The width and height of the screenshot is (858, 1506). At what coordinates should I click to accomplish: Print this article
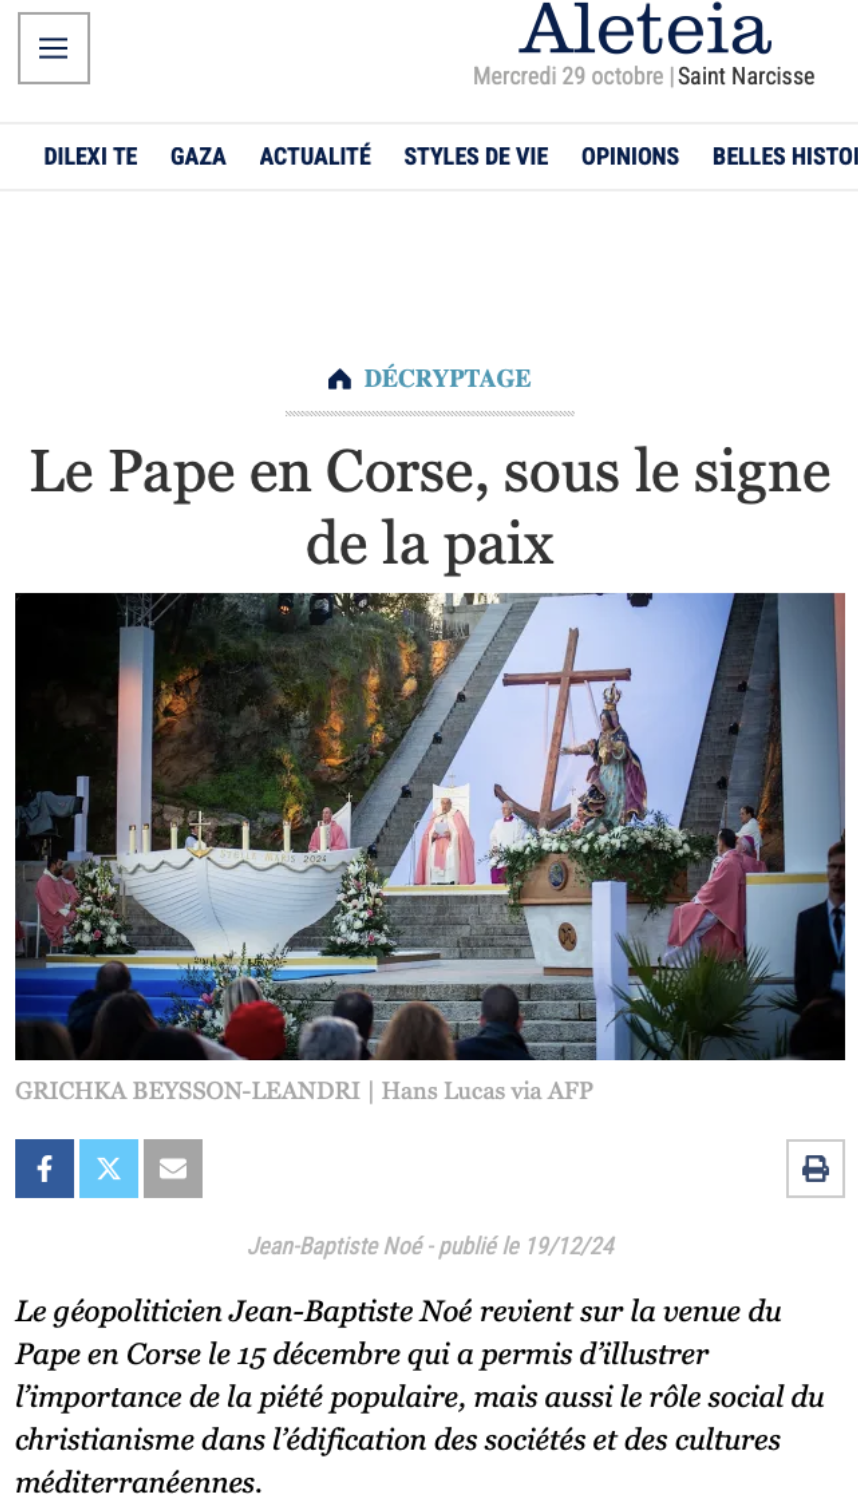click(815, 1168)
